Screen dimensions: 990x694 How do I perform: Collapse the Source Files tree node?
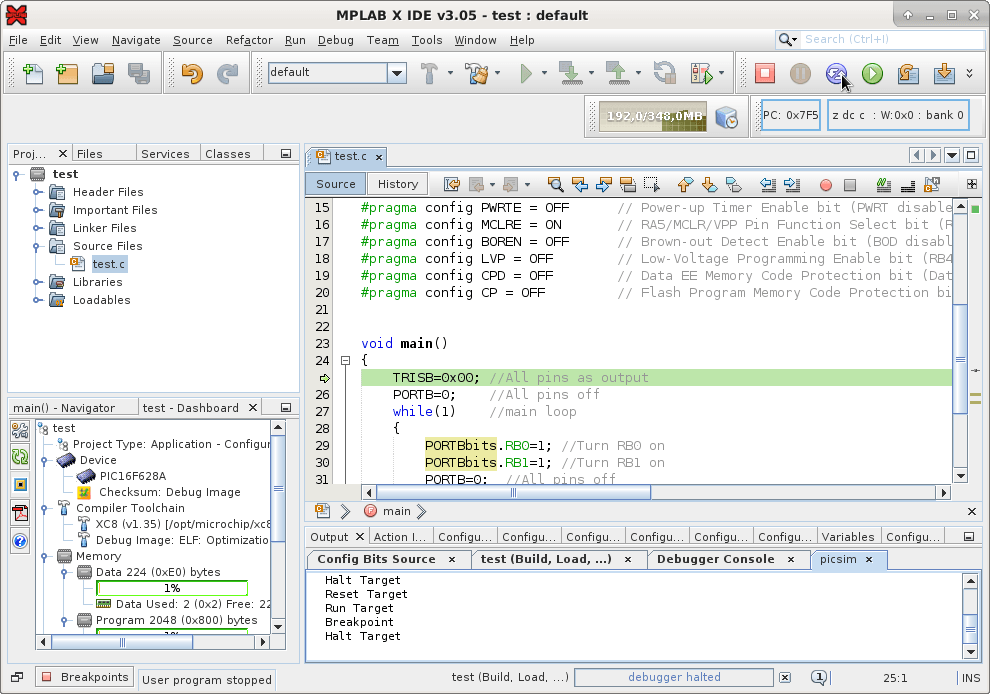(x=37, y=246)
